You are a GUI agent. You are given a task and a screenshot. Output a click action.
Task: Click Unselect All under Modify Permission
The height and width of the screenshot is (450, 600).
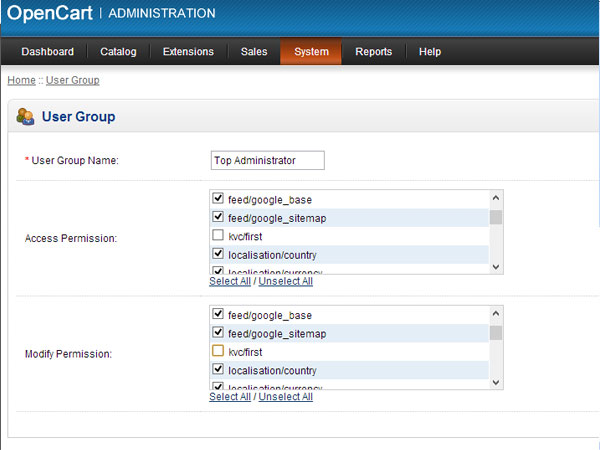coord(286,397)
